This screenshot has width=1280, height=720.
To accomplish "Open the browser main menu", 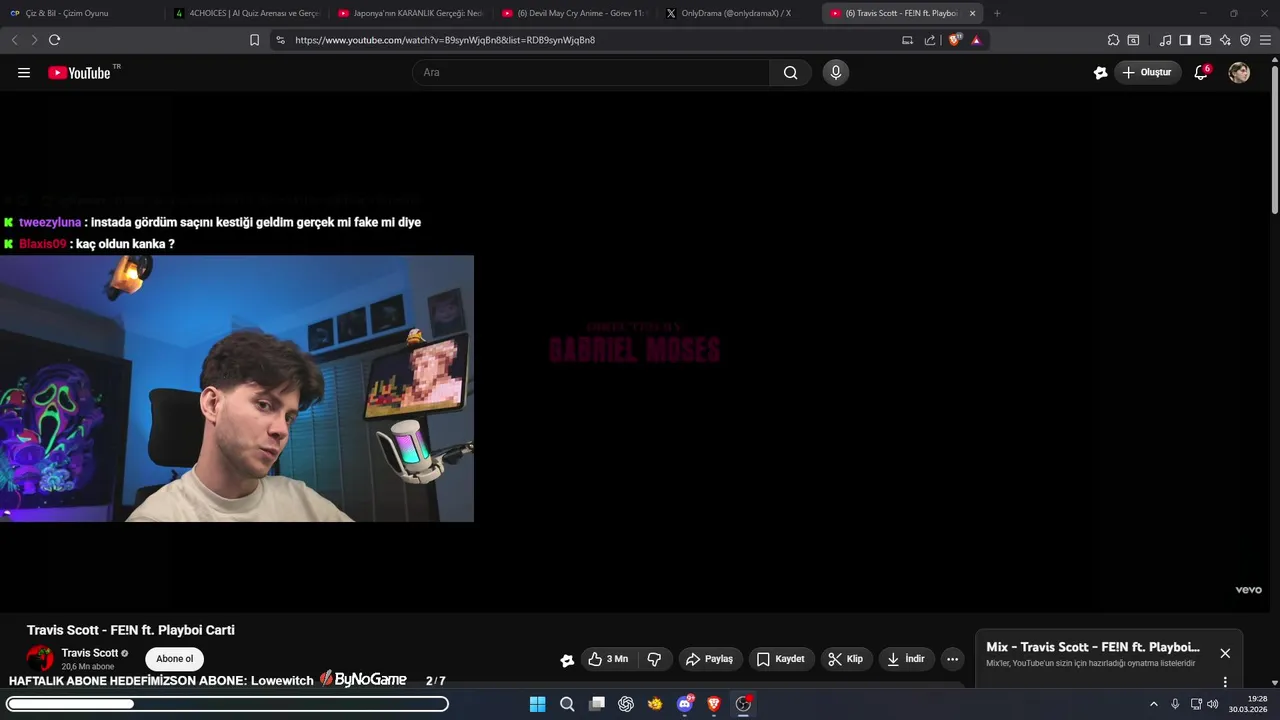I will pos(1265,40).
